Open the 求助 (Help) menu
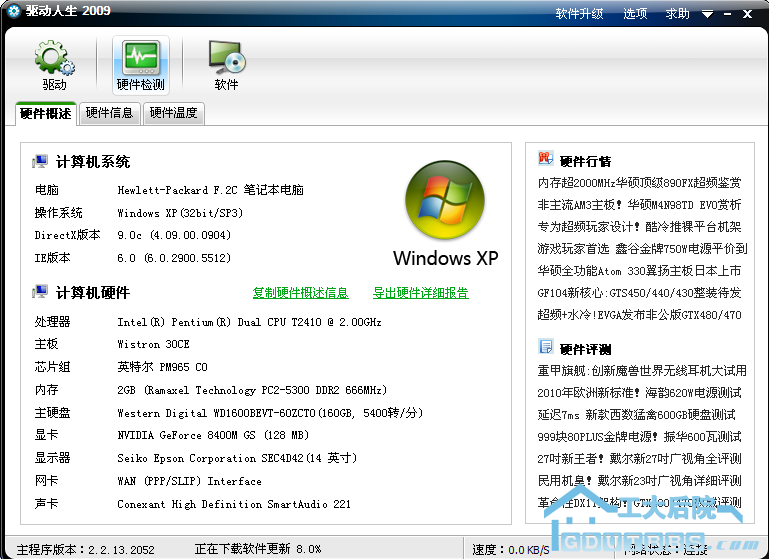 coord(678,14)
